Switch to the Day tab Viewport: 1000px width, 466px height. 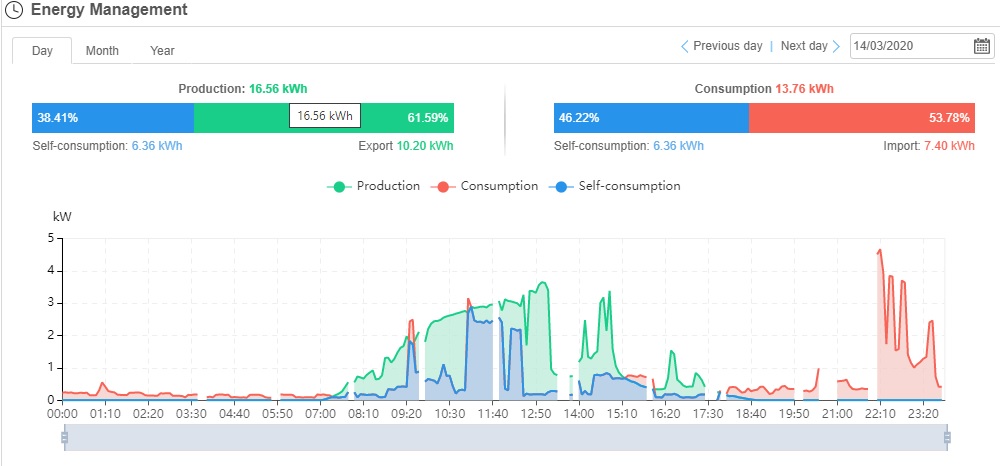pyautogui.click(x=42, y=50)
